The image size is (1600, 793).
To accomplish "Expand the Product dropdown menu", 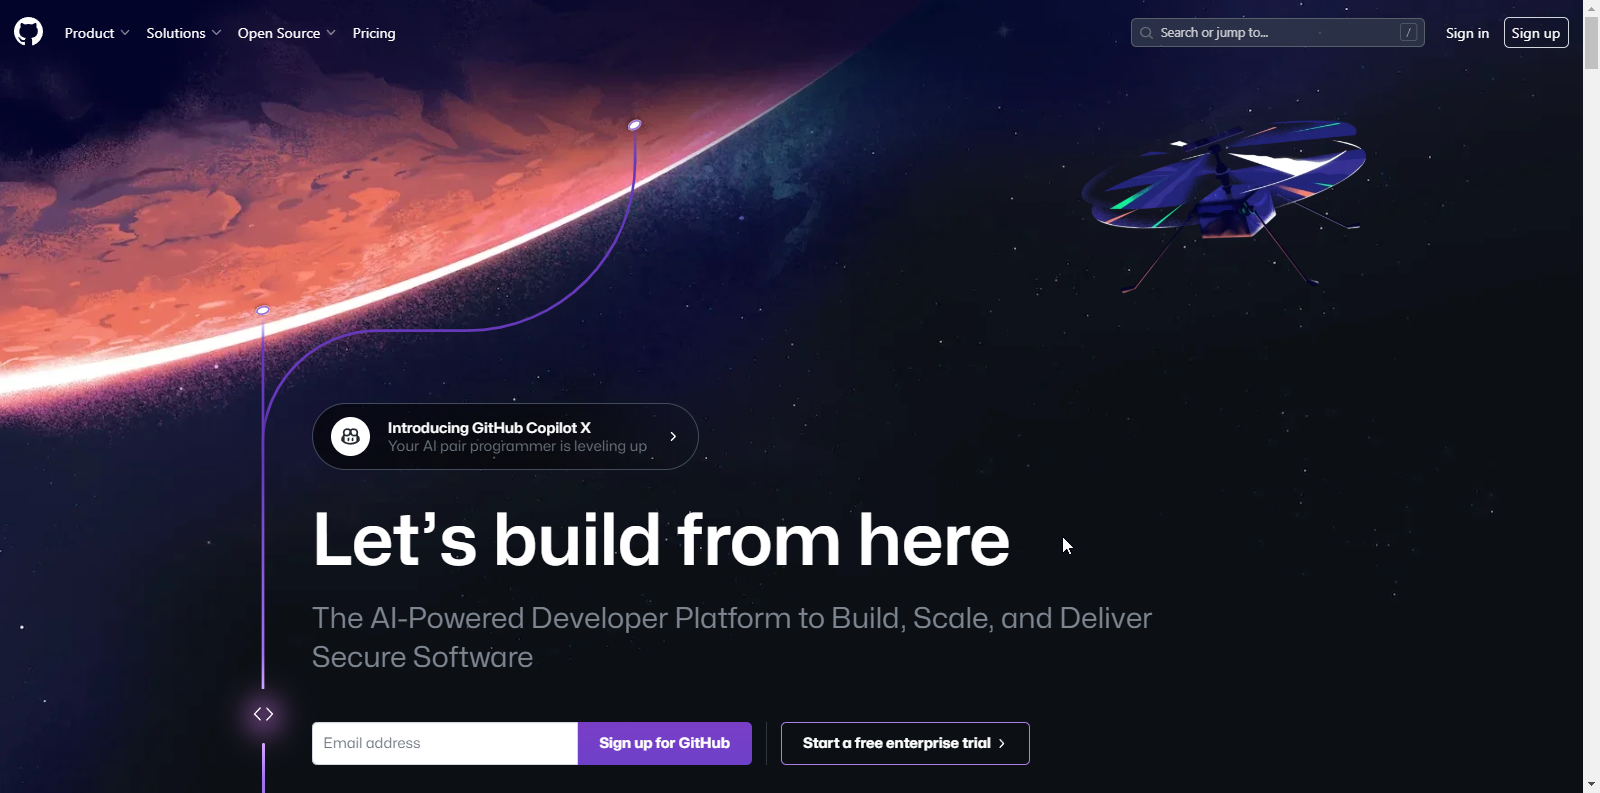I will pyautogui.click(x=97, y=33).
